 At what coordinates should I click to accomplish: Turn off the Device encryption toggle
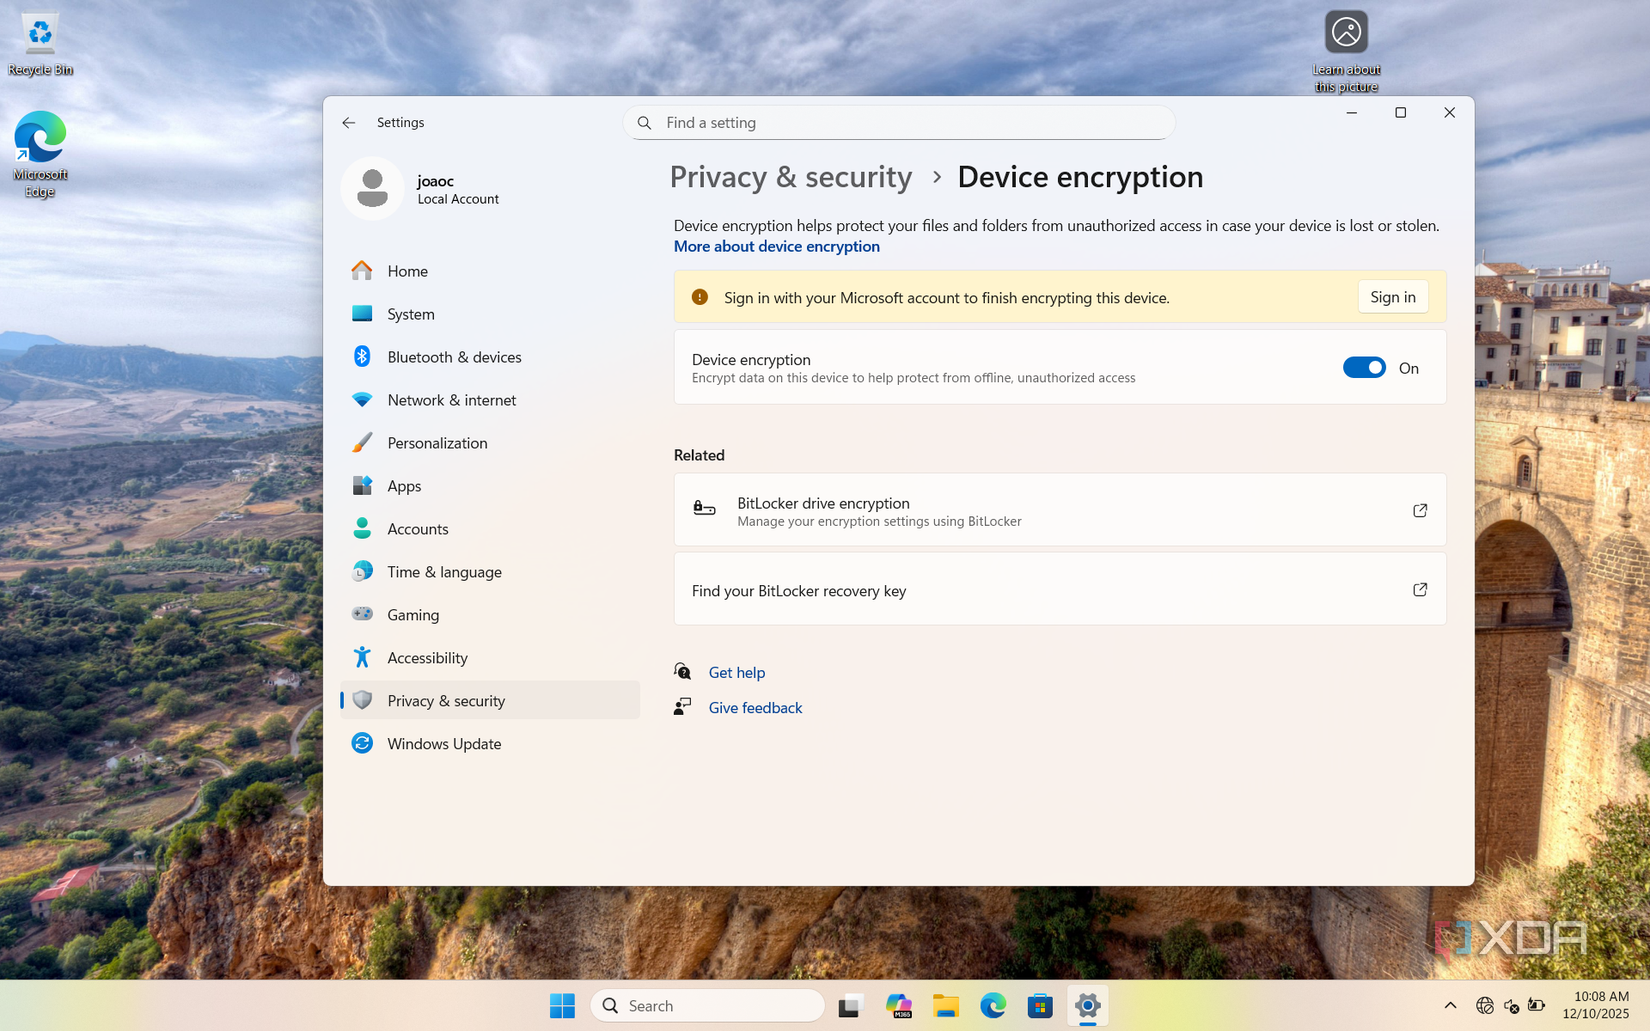tap(1364, 367)
